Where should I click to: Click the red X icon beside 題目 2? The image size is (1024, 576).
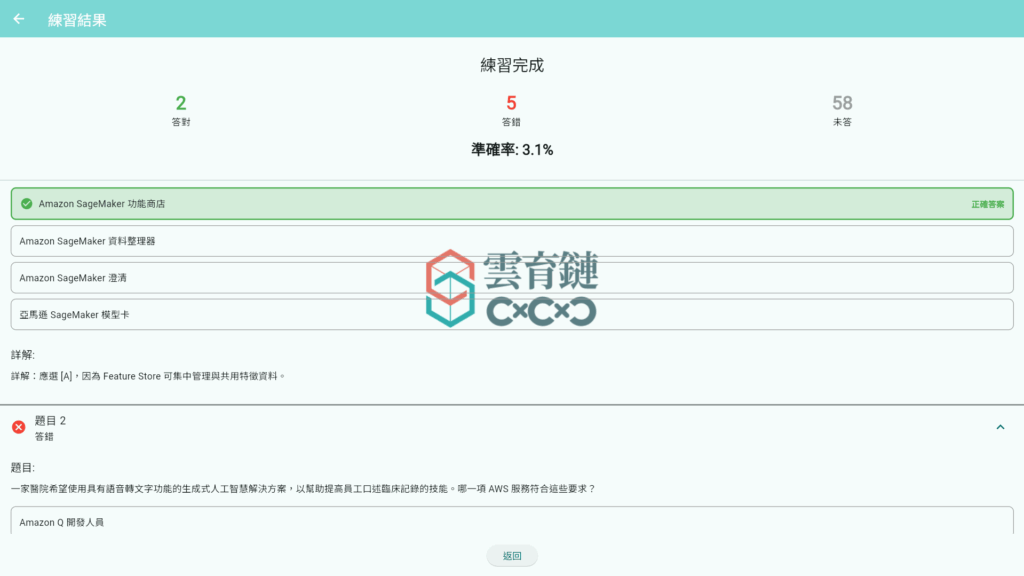[x=19, y=427]
